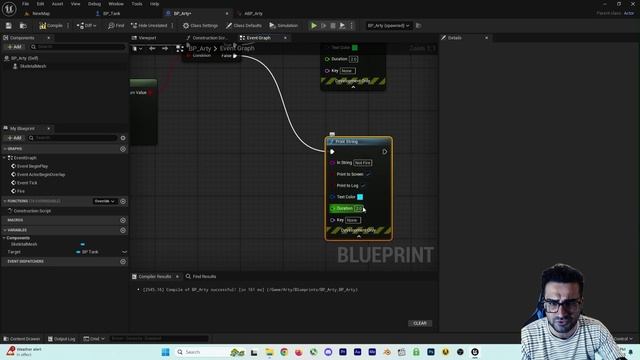Stop the play session
The image size is (640, 360).
point(333,25)
